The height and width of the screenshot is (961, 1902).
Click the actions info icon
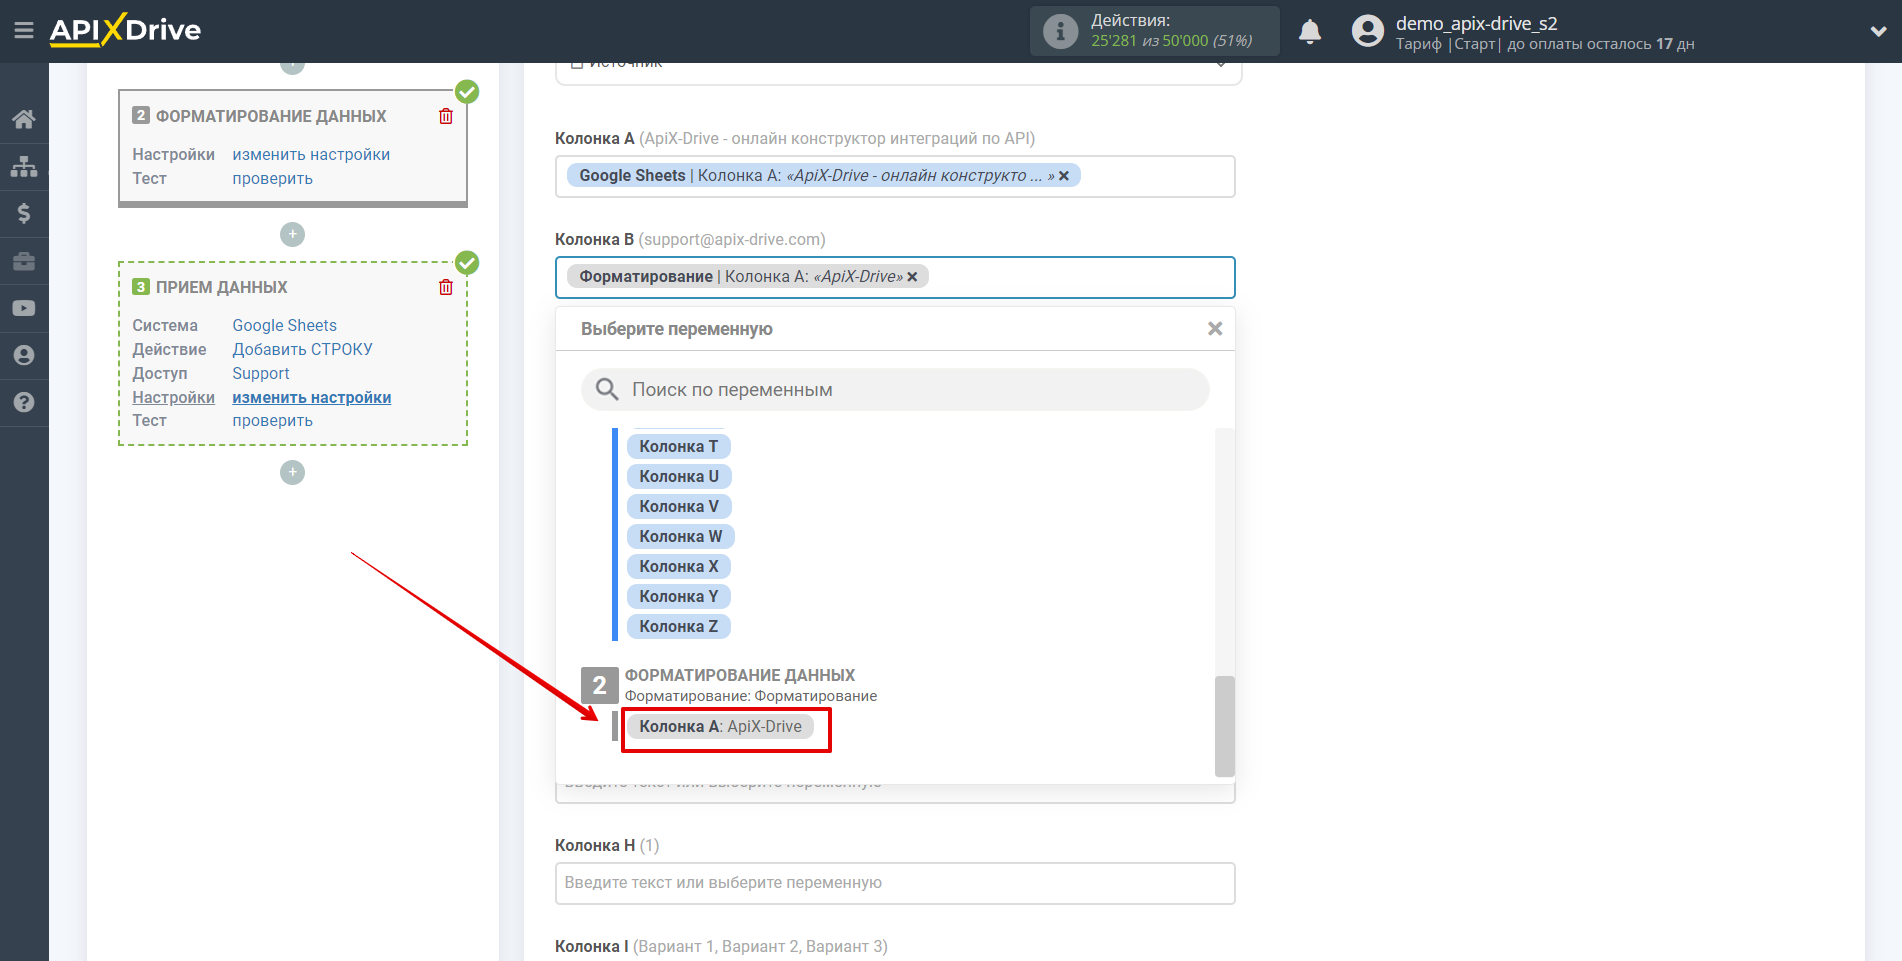click(1061, 31)
